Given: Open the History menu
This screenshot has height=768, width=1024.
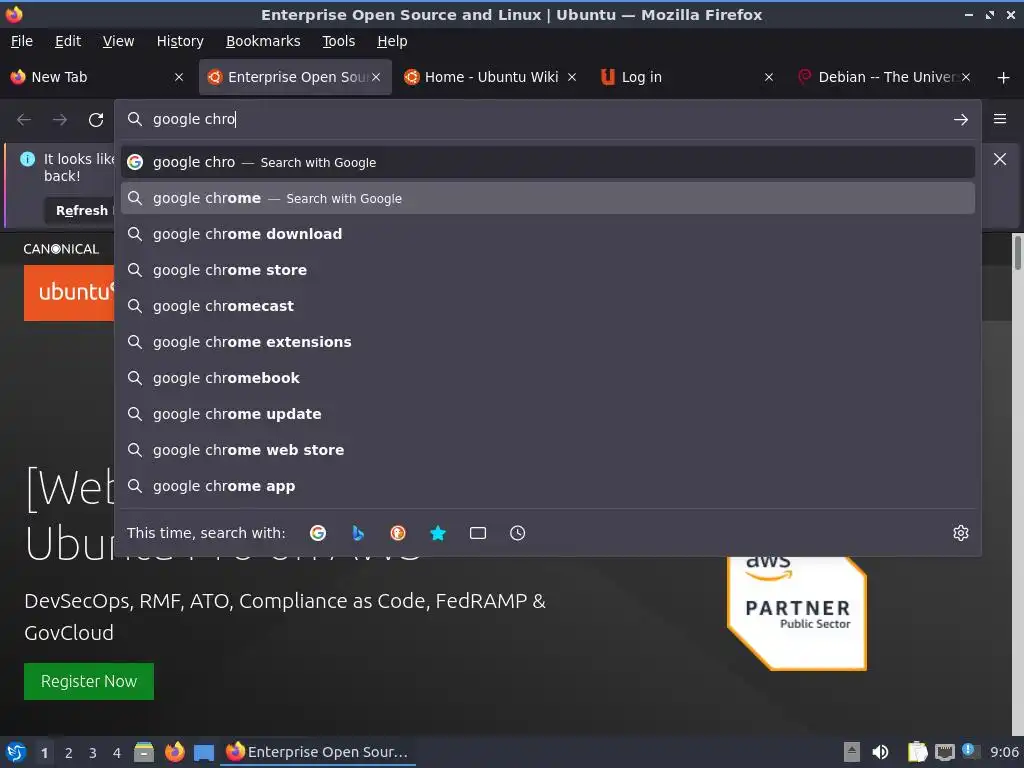Looking at the screenshot, I should pyautogui.click(x=180, y=41).
